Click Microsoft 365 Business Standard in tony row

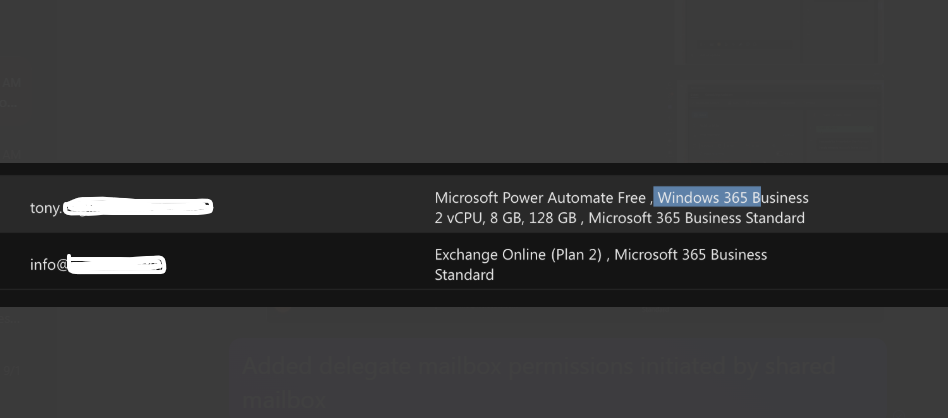[x=696, y=218]
